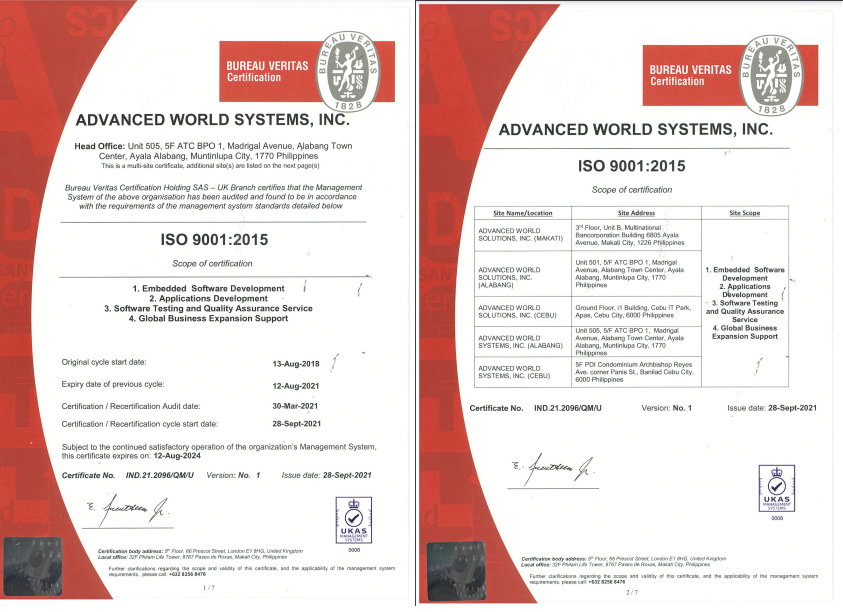This screenshot has width=843, height=612.
Task: Select 'ISO 9001:2015' heading on page 2/7
Action: (x=632, y=166)
